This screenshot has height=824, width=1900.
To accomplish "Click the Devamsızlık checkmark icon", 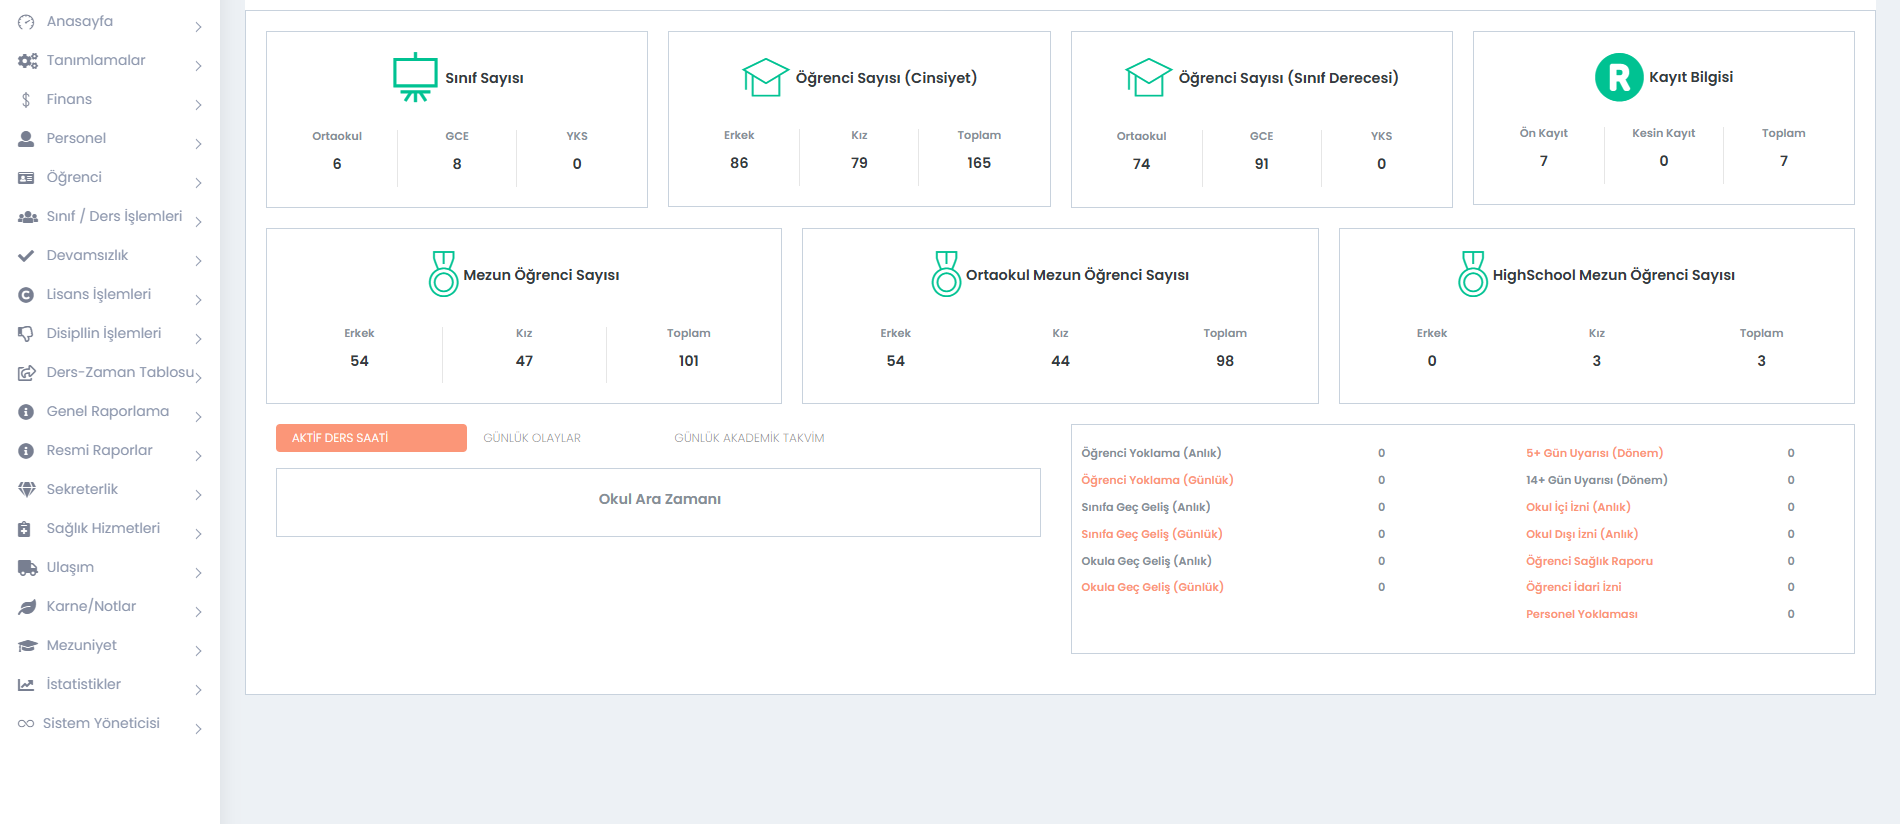I will (26, 256).
